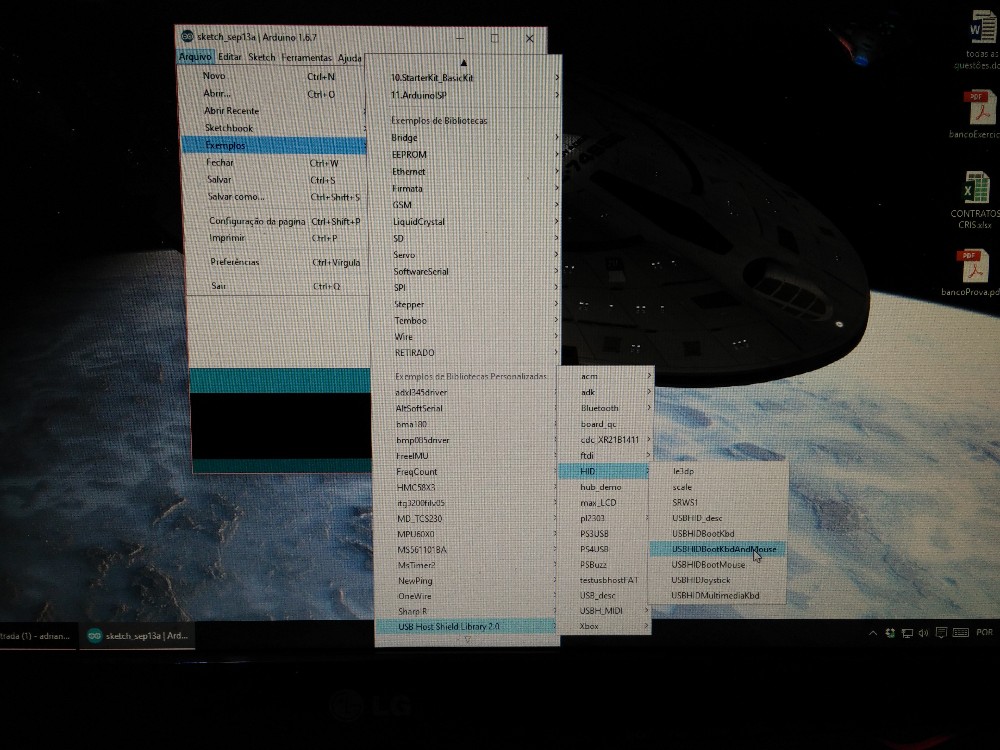The image size is (1000, 750).
Task: Open Configuração da página
Action: [x=276, y=221]
